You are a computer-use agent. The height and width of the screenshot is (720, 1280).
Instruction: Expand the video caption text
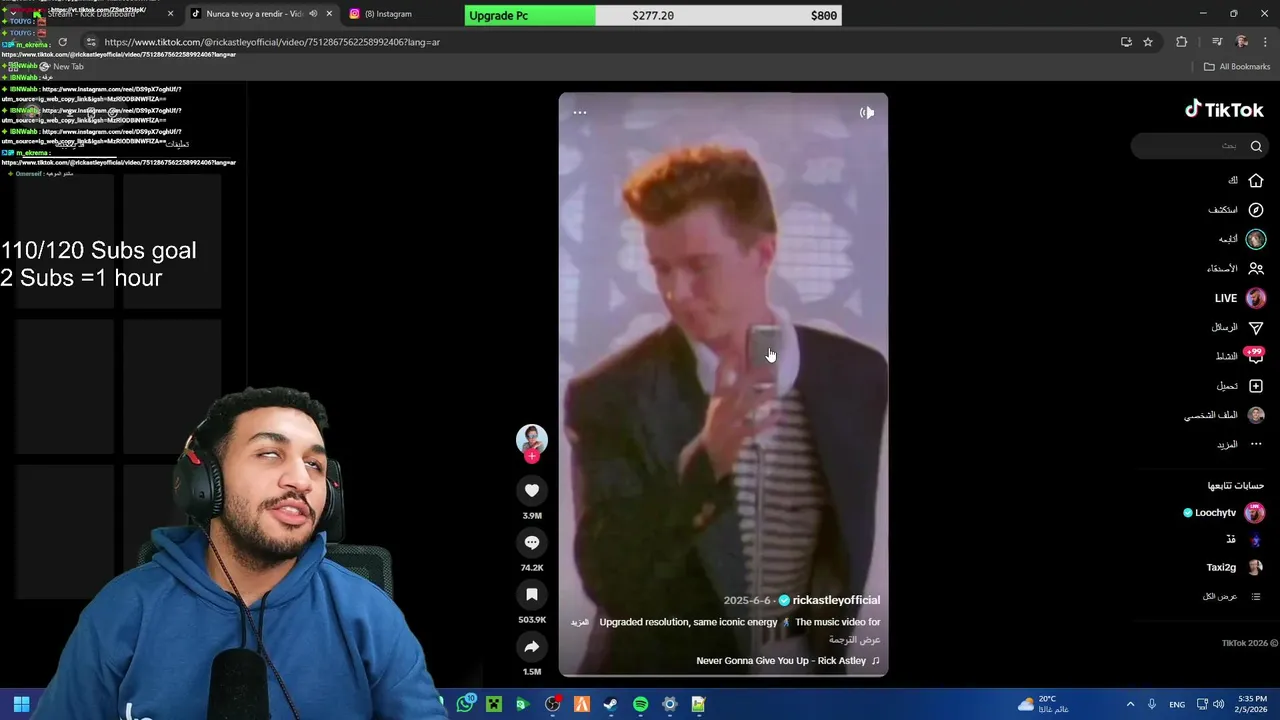tap(580, 622)
